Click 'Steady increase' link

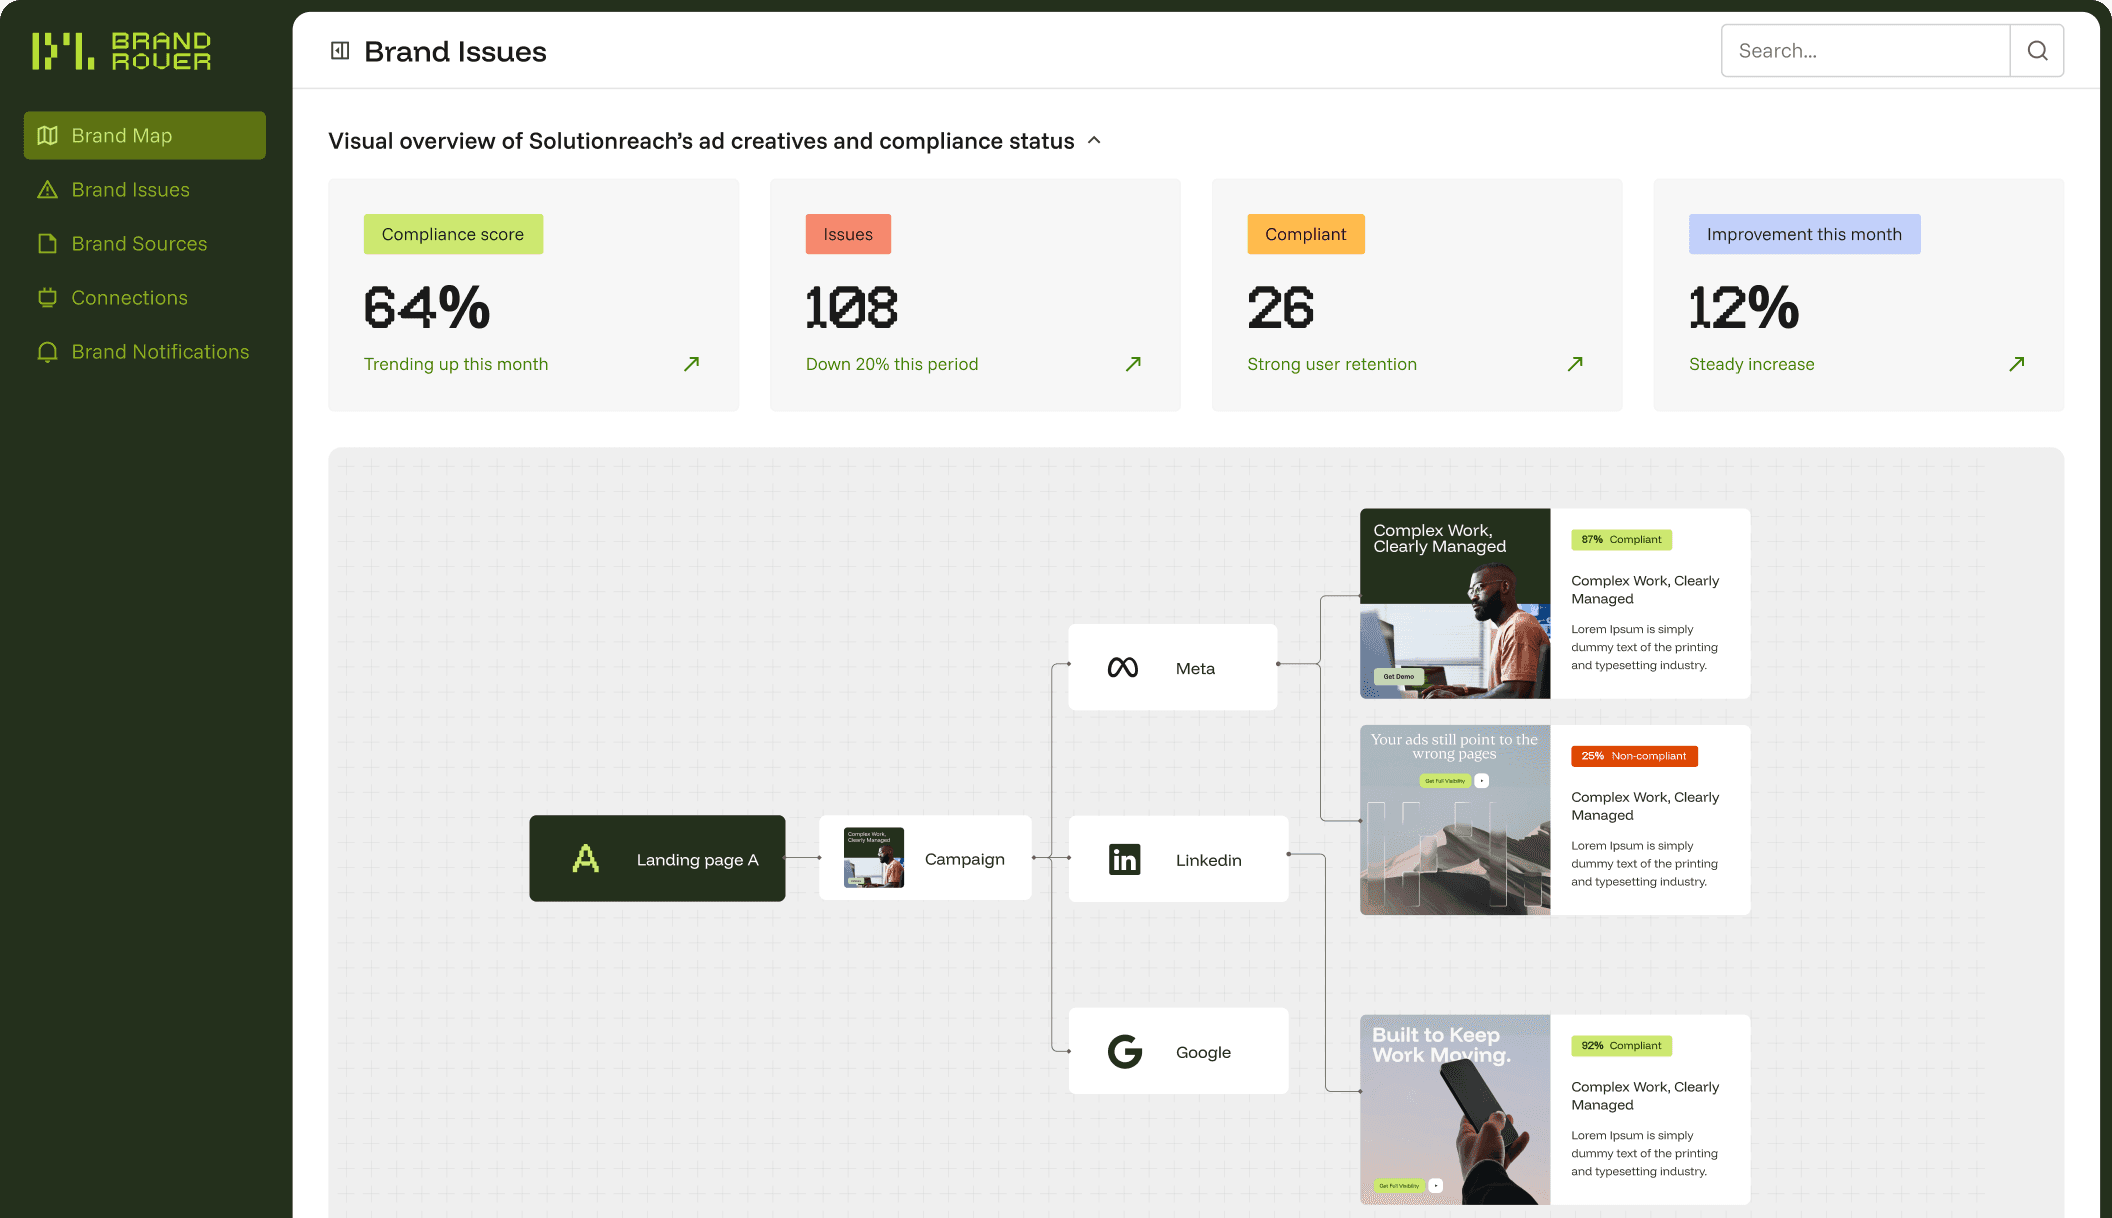1752,364
